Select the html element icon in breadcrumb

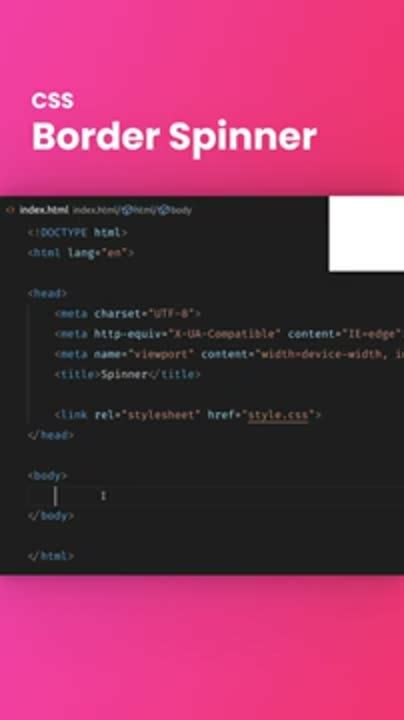click(127, 210)
